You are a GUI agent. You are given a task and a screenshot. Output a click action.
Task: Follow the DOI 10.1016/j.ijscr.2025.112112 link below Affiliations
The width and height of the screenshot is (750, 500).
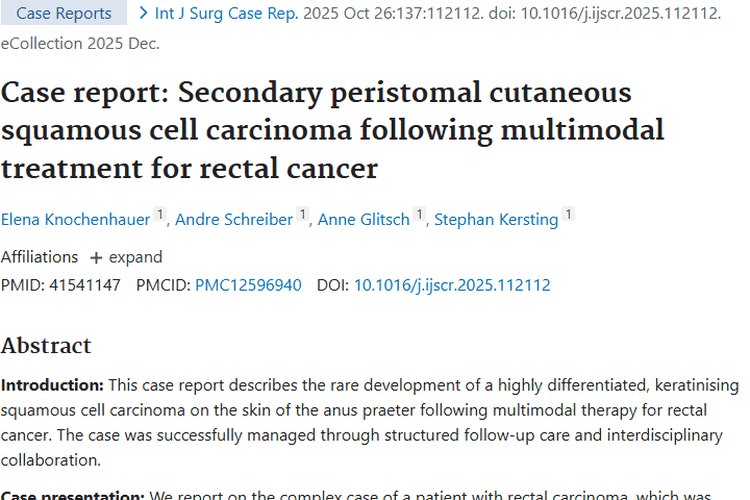tap(452, 285)
